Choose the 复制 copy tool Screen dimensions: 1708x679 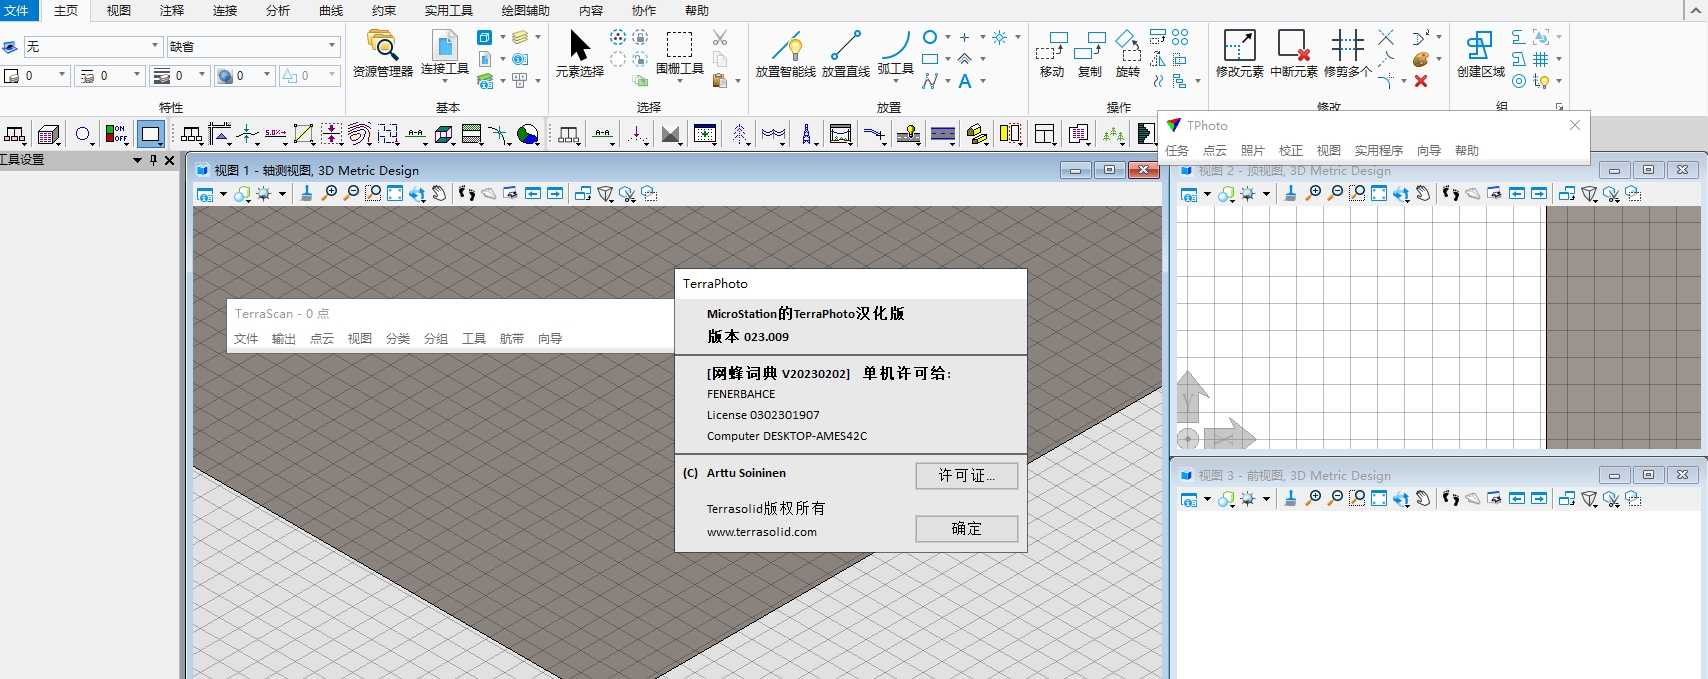pyautogui.click(x=1090, y=53)
